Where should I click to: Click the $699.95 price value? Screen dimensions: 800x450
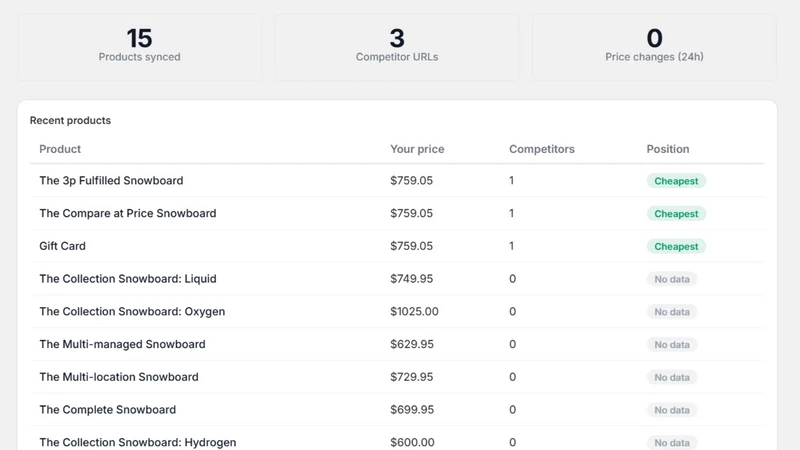412,410
